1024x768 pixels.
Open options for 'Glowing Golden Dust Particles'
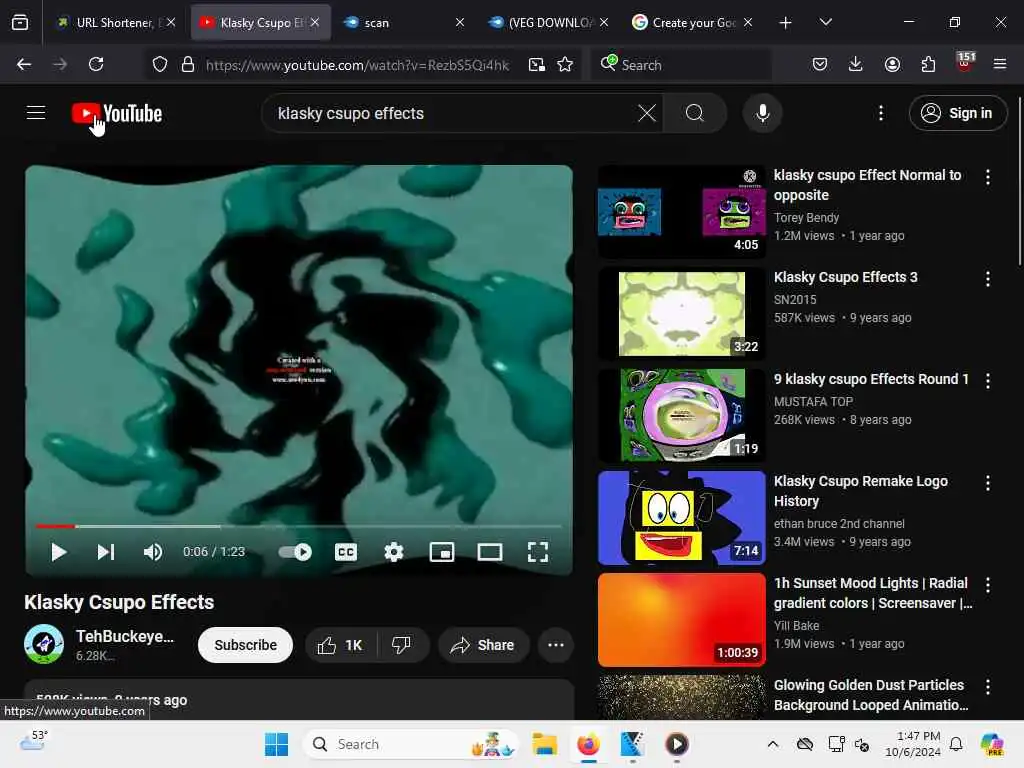tap(987, 687)
